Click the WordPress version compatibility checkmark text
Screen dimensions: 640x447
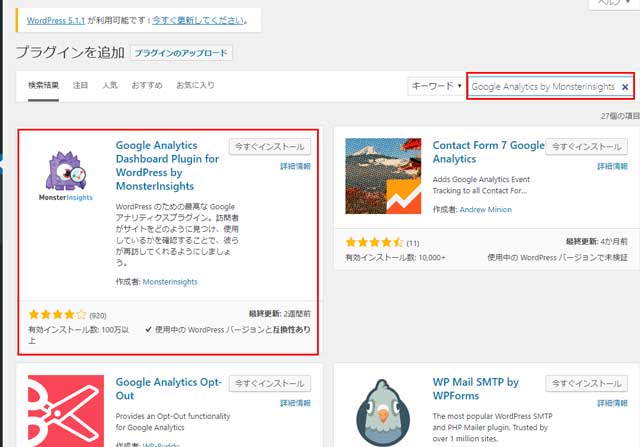[228, 329]
